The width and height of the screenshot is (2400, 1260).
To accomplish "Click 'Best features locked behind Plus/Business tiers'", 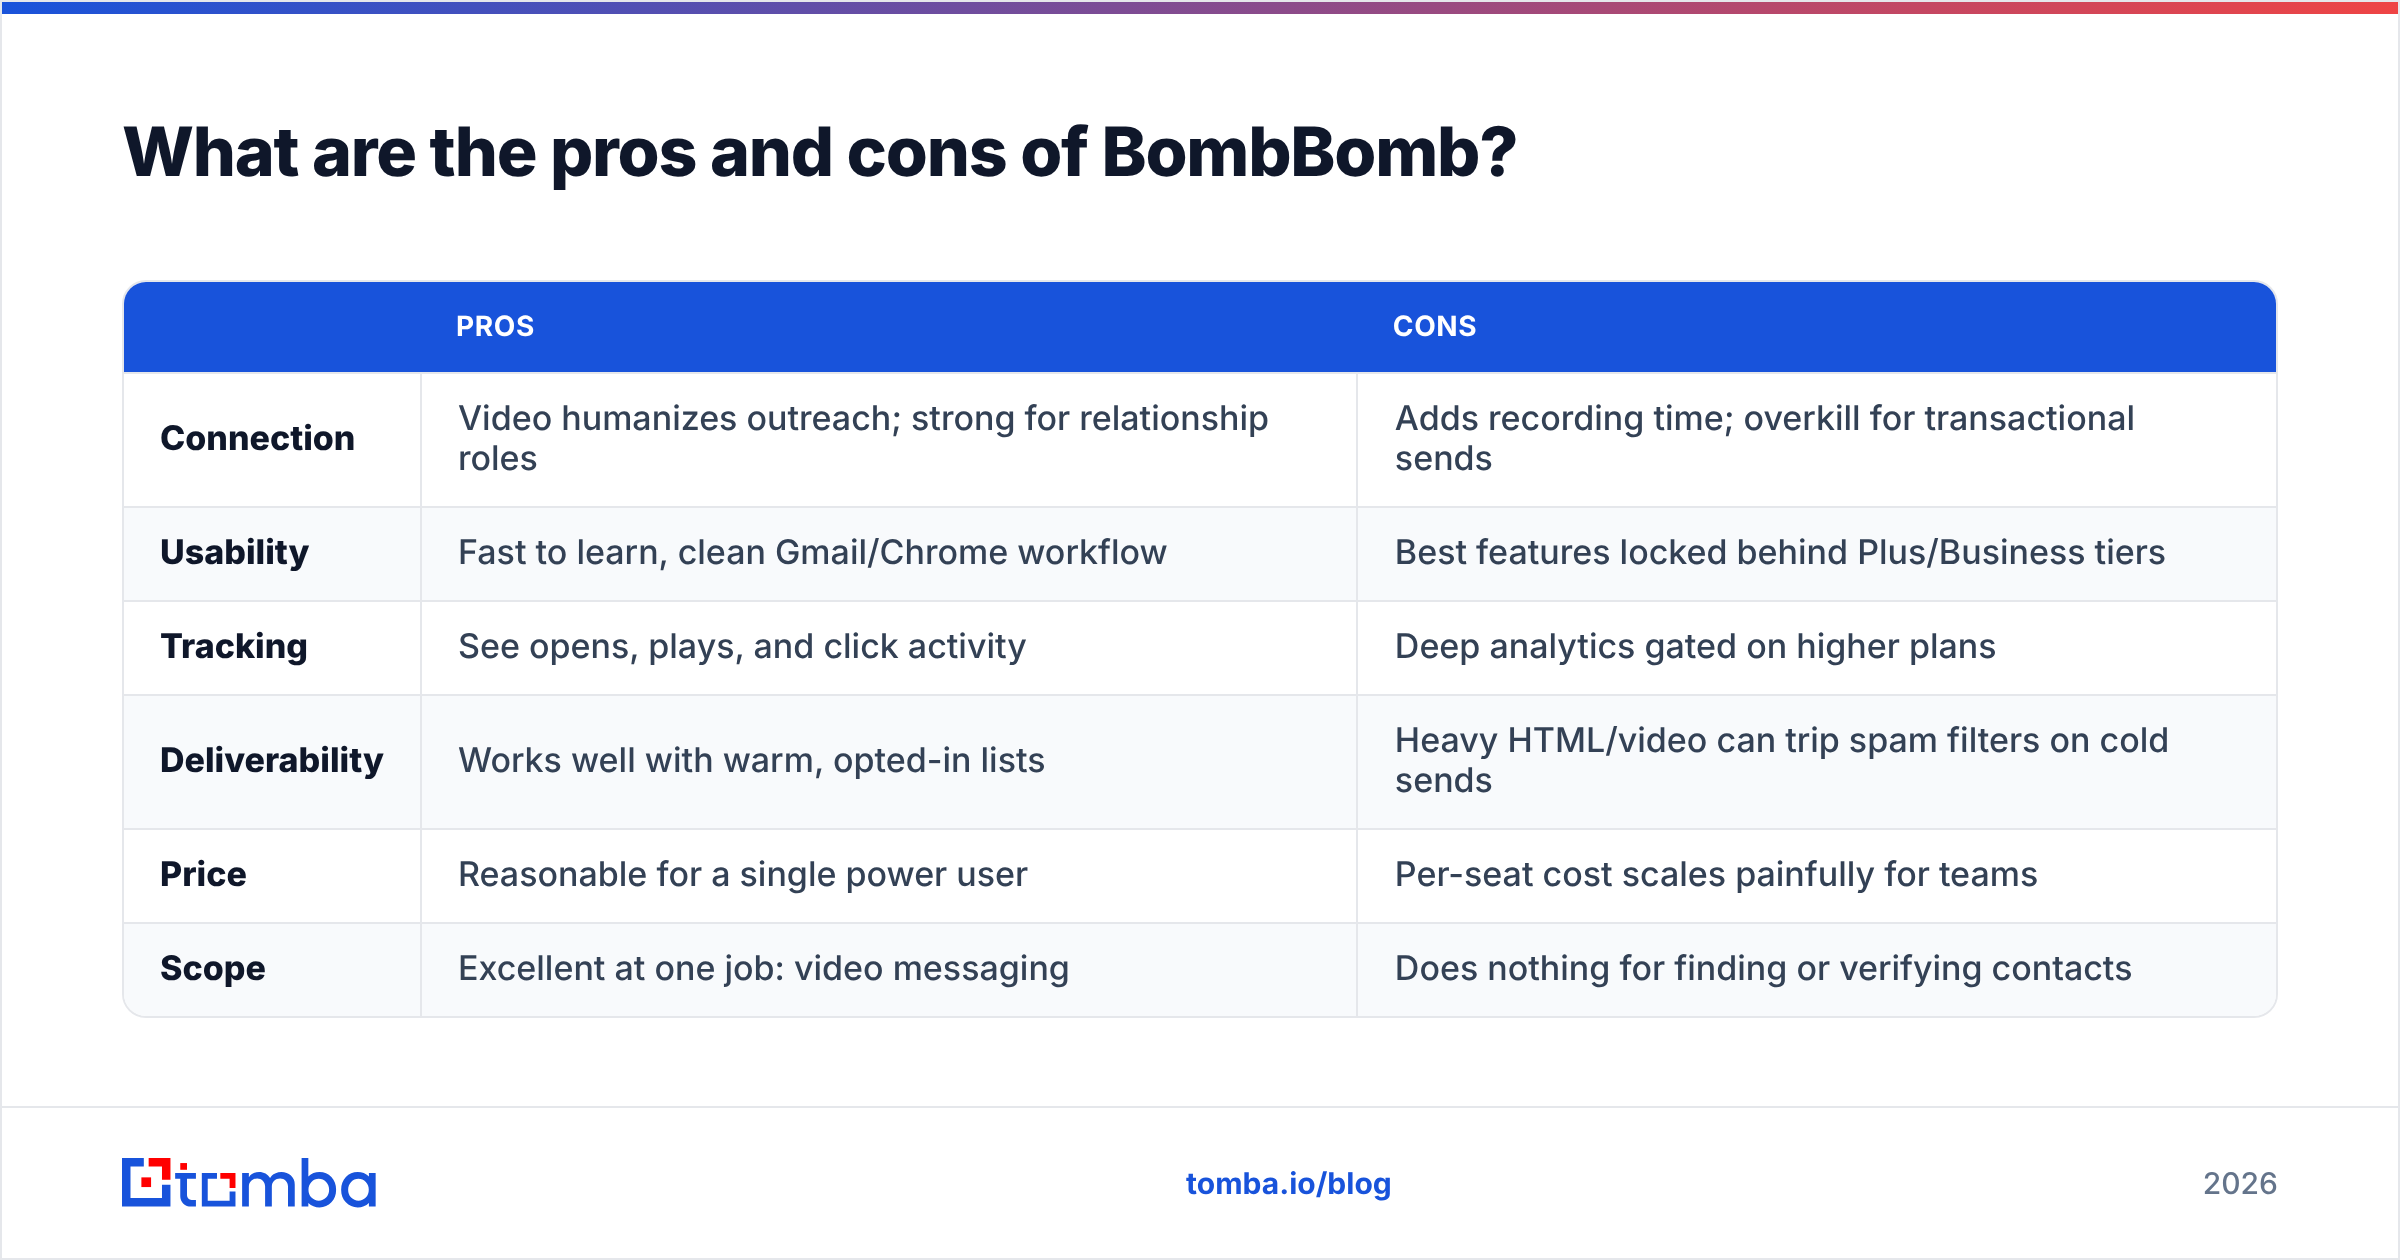I will point(1779,552).
